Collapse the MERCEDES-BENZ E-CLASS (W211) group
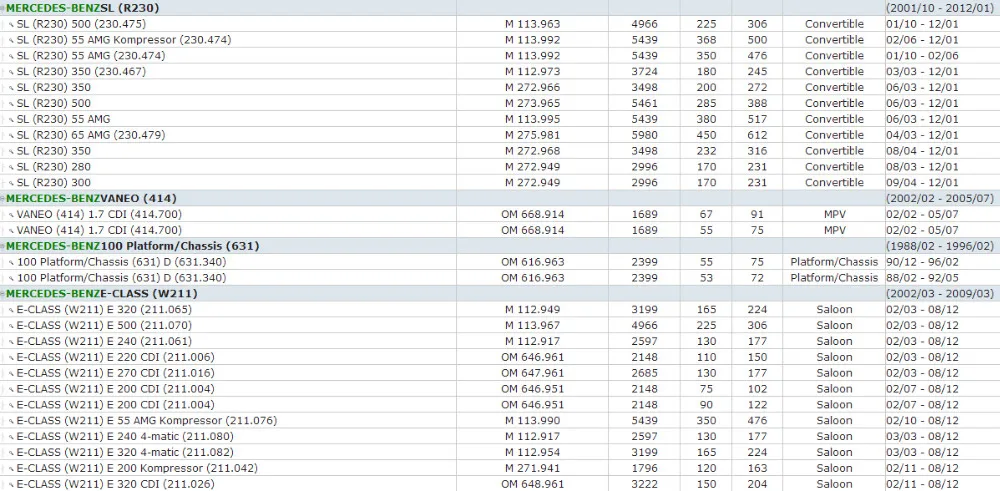 click(x=3, y=294)
